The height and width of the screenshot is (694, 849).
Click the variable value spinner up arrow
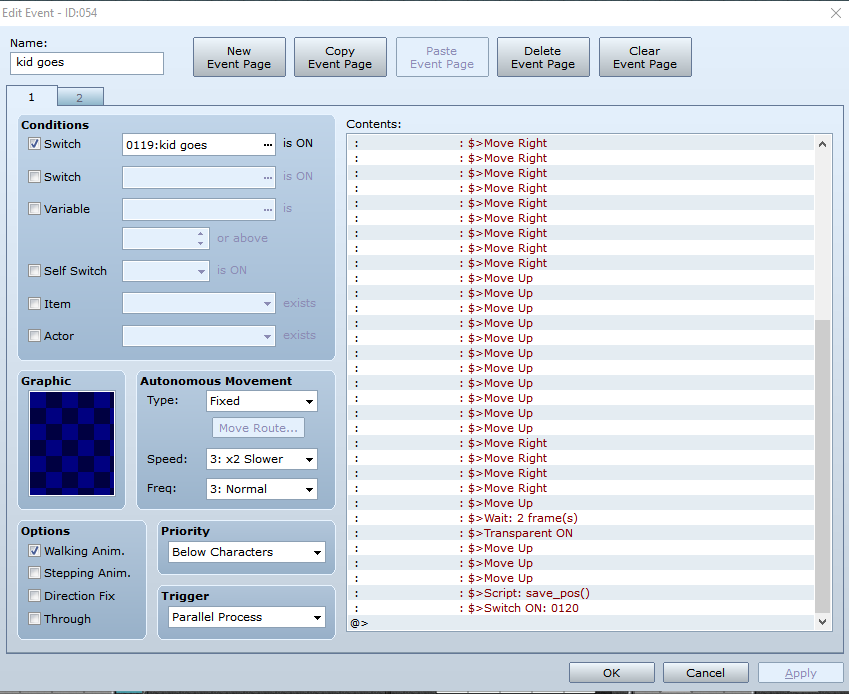point(198,234)
